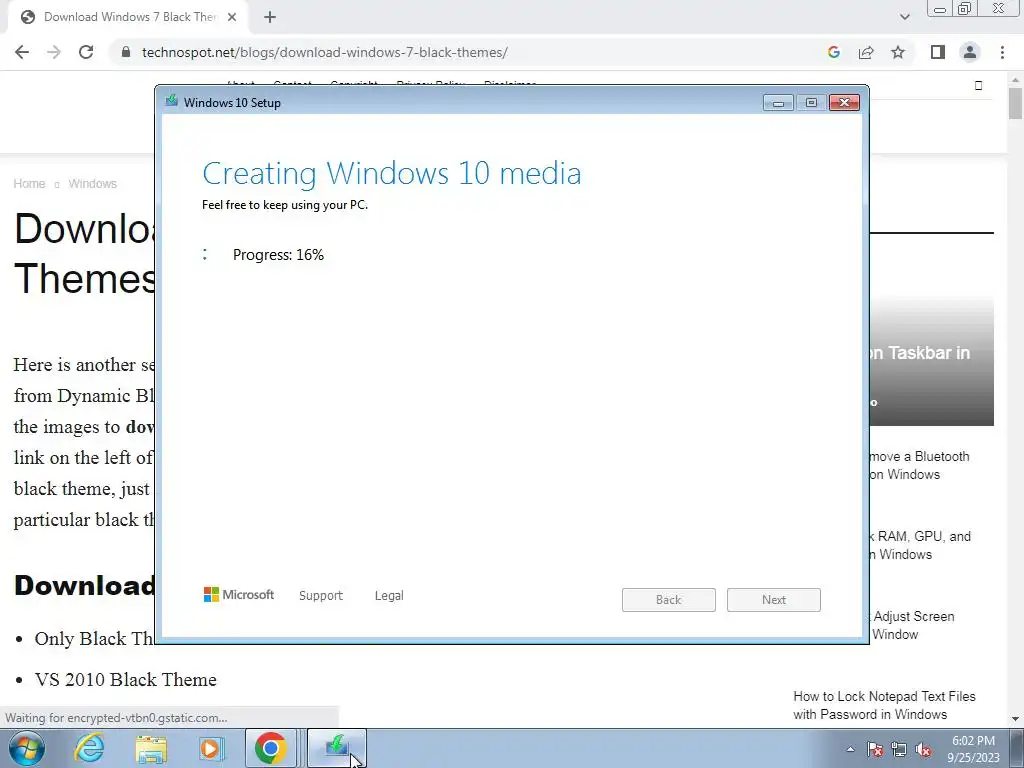This screenshot has height=768, width=1024.
Task: Open Google icon in address bar
Action: coord(833,52)
